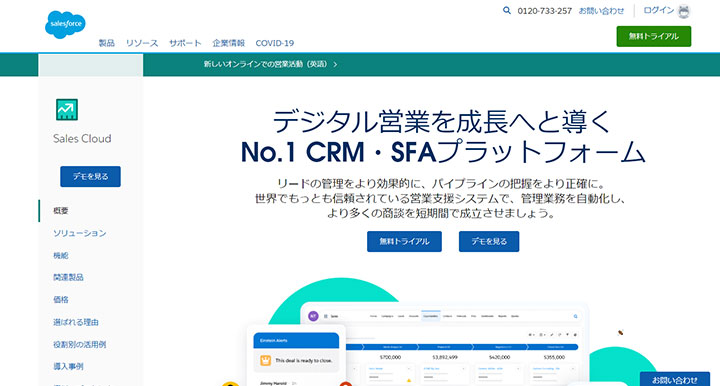This screenshot has height=386, width=720.
Task: Click phone number 0120-733-257
Action: 545,11
